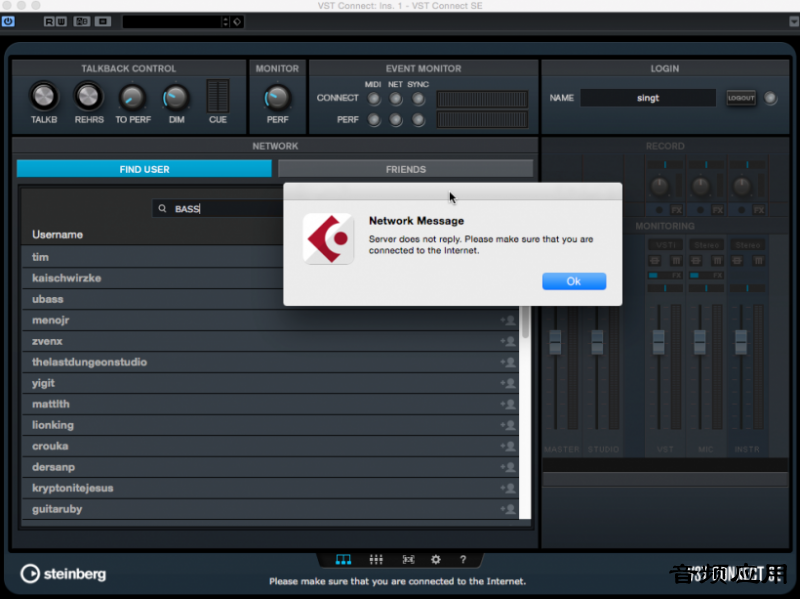Click the CONNECT MIDI indicator LED

(374, 98)
